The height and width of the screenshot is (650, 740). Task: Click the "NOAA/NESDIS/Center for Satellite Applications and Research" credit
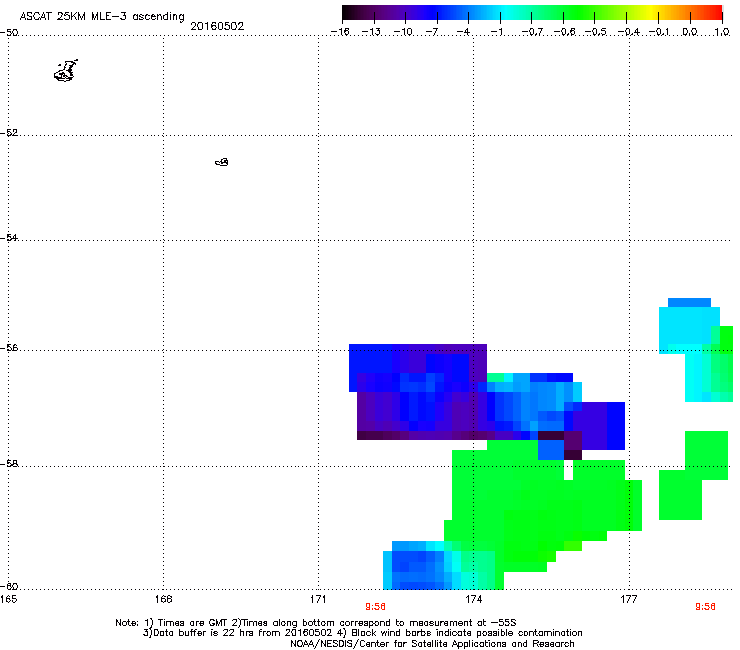point(432,644)
